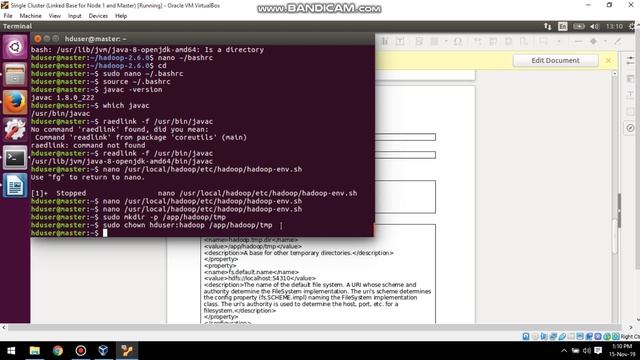The height and width of the screenshot is (360, 640).
Task: Show hidden icons in the Windows system tray
Action: pyautogui.click(x=564, y=351)
